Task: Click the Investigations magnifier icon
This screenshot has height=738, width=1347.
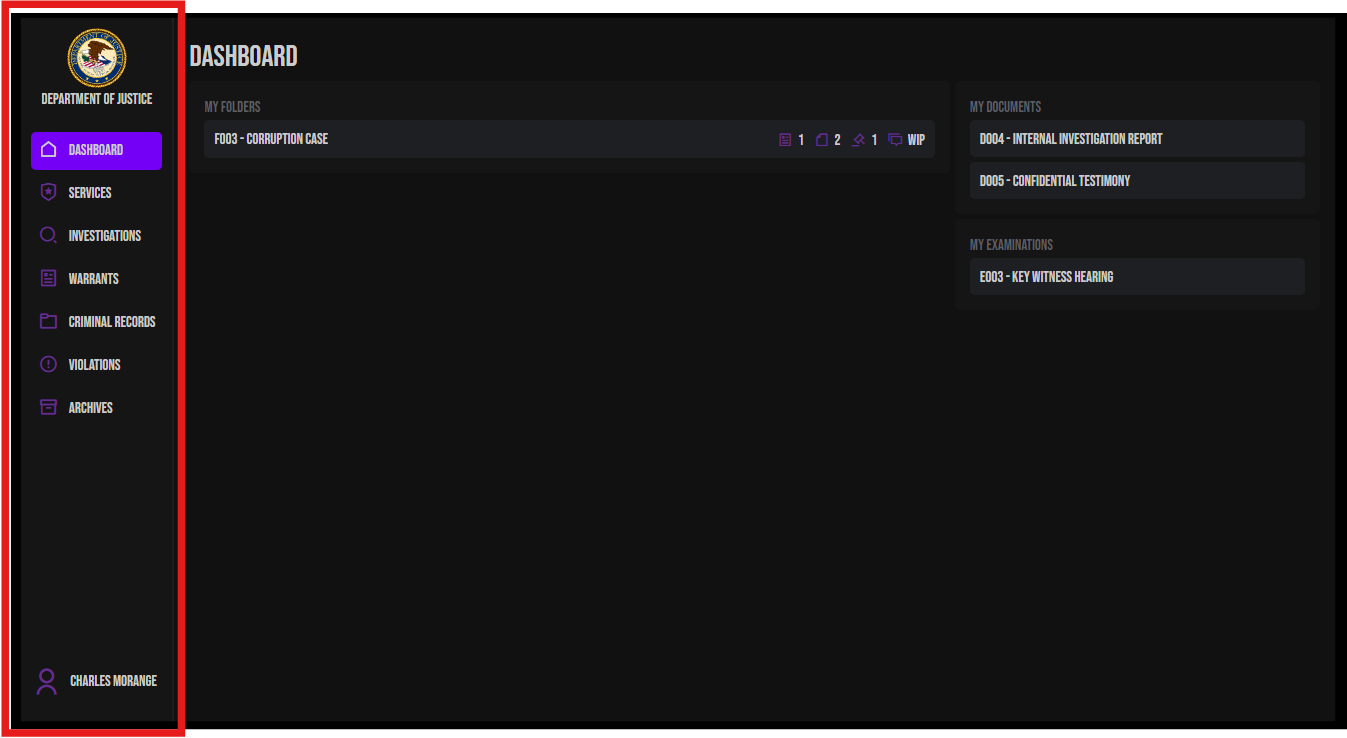Action: click(x=47, y=235)
